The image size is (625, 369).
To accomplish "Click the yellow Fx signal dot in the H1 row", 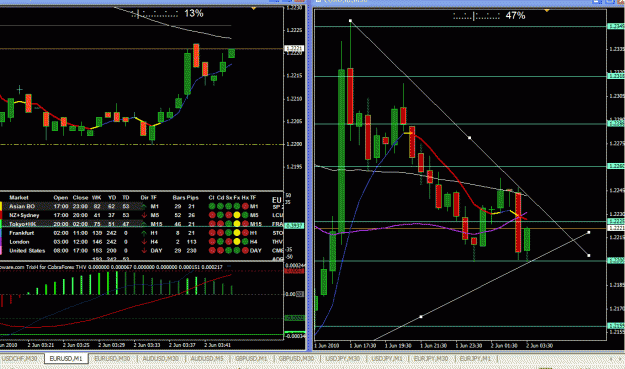I will click(237, 233).
